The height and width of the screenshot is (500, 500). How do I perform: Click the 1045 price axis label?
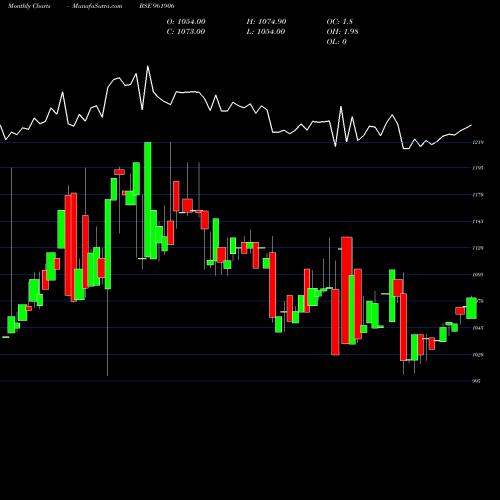point(478,328)
